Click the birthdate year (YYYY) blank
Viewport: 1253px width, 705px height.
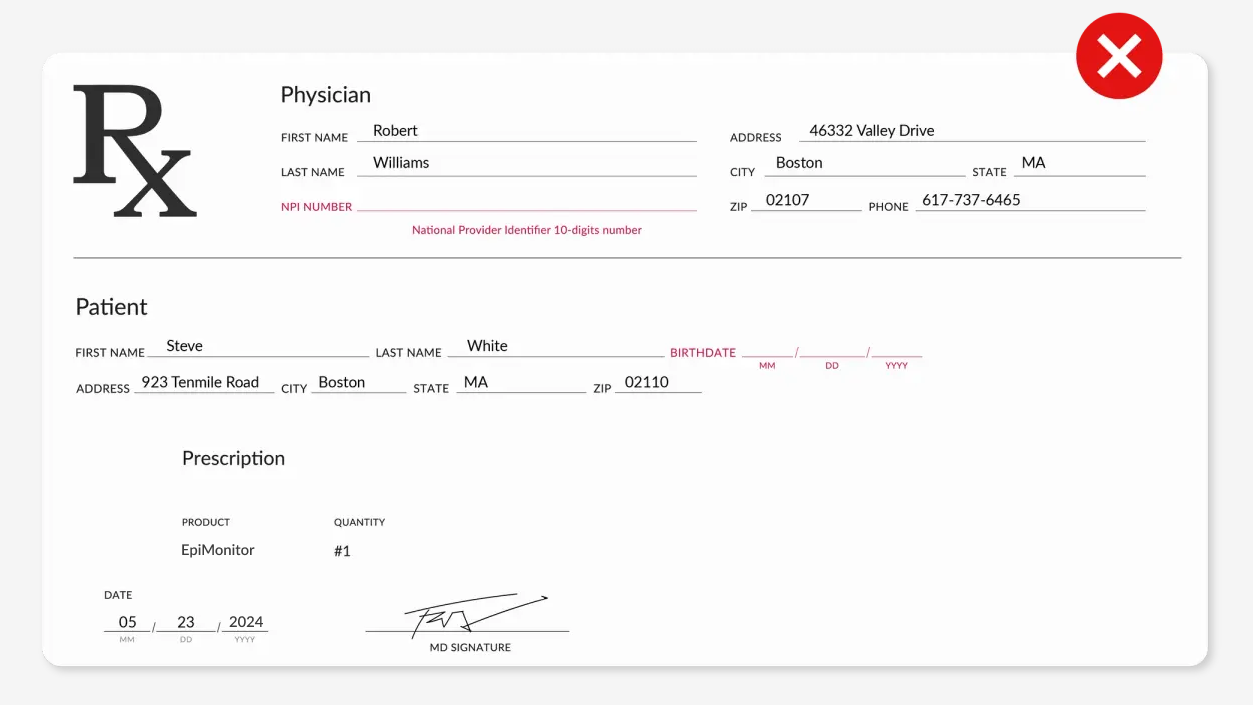(x=896, y=350)
